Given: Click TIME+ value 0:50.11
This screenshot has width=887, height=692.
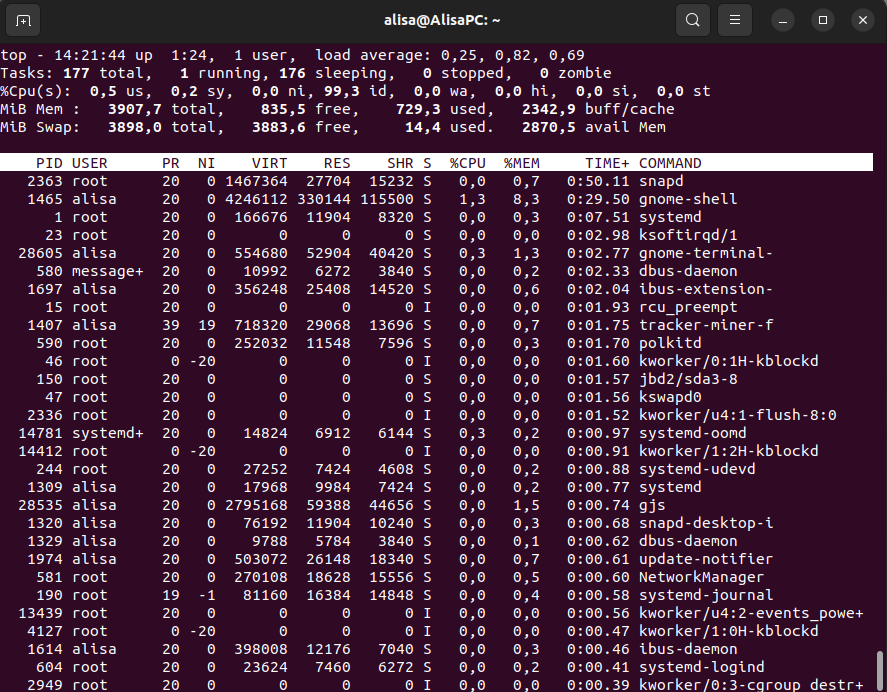Looking at the screenshot, I should (598, 181).
